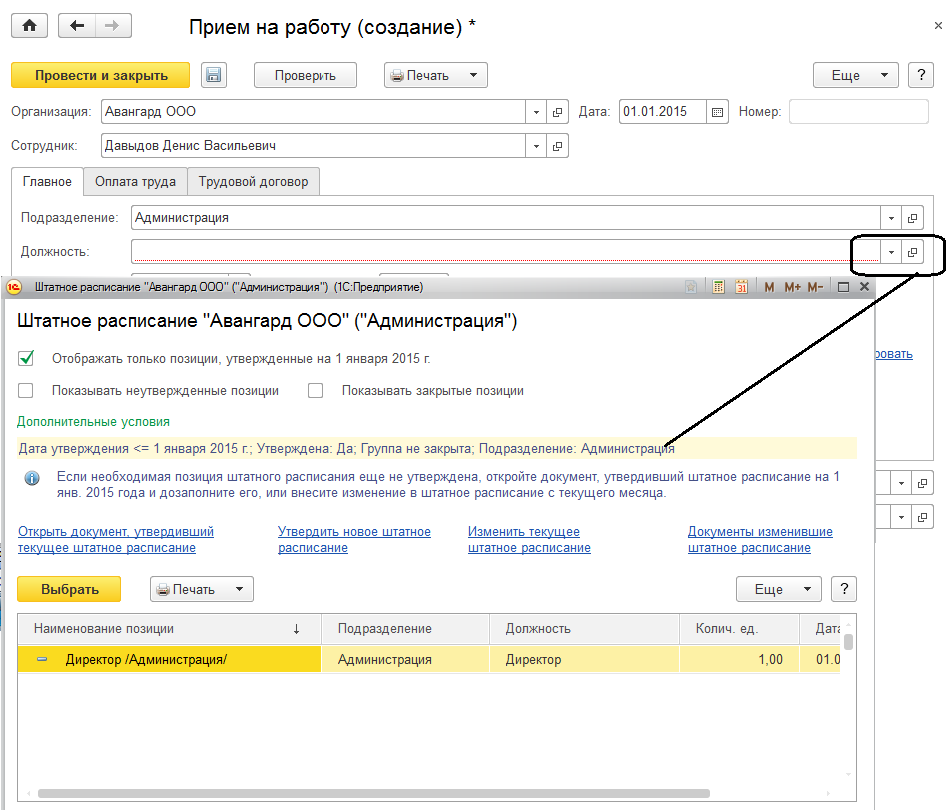This screenshot has width=952, height=810.
Task: Open the date picker next to Дата field
Action: [x=717, y=112]
